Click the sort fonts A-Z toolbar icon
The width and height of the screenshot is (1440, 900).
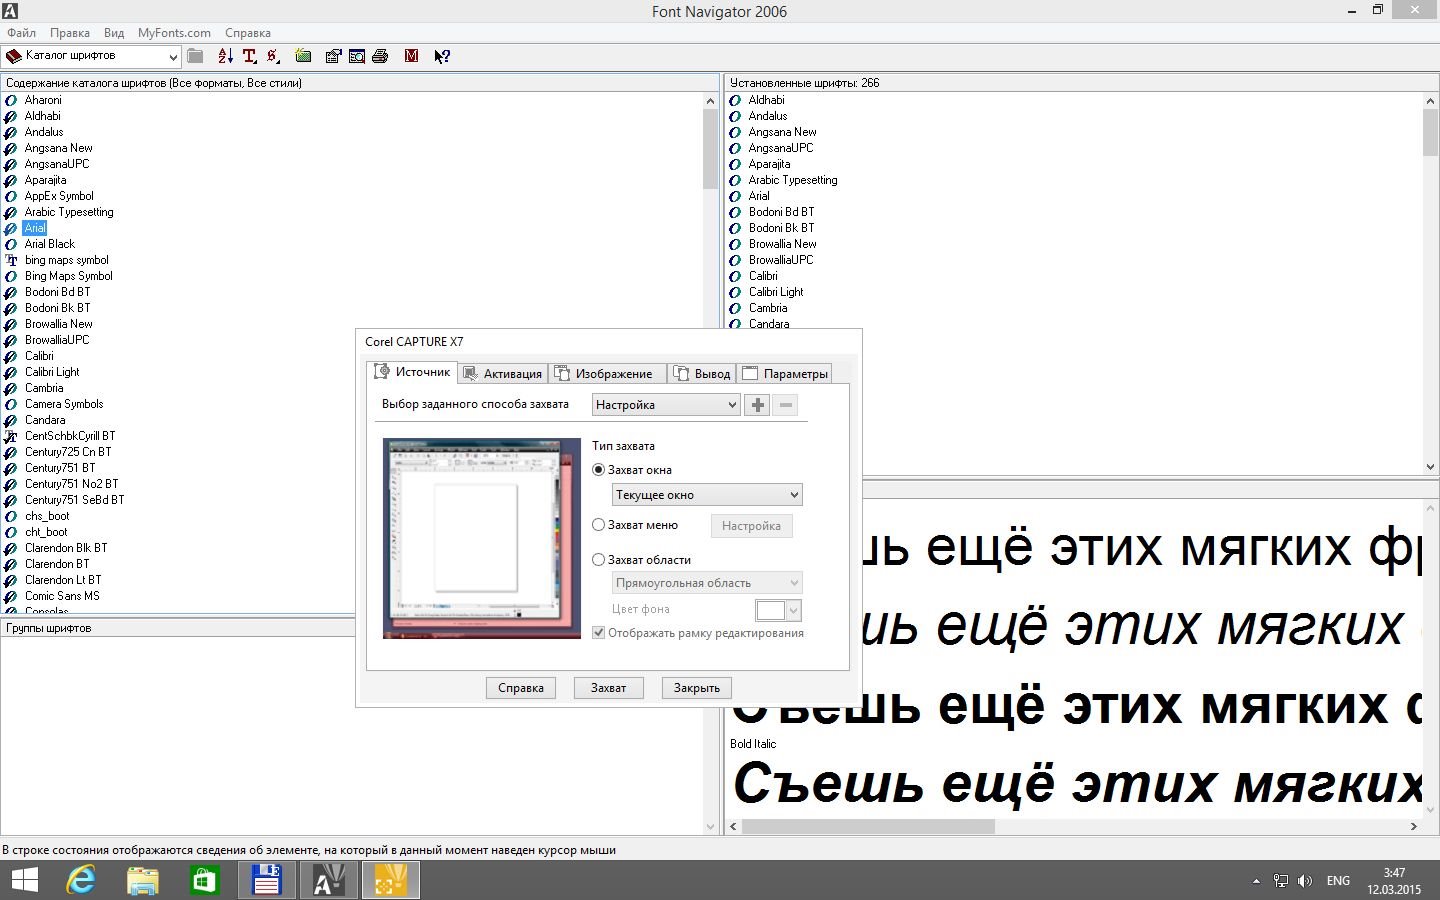tap(225, 56)
